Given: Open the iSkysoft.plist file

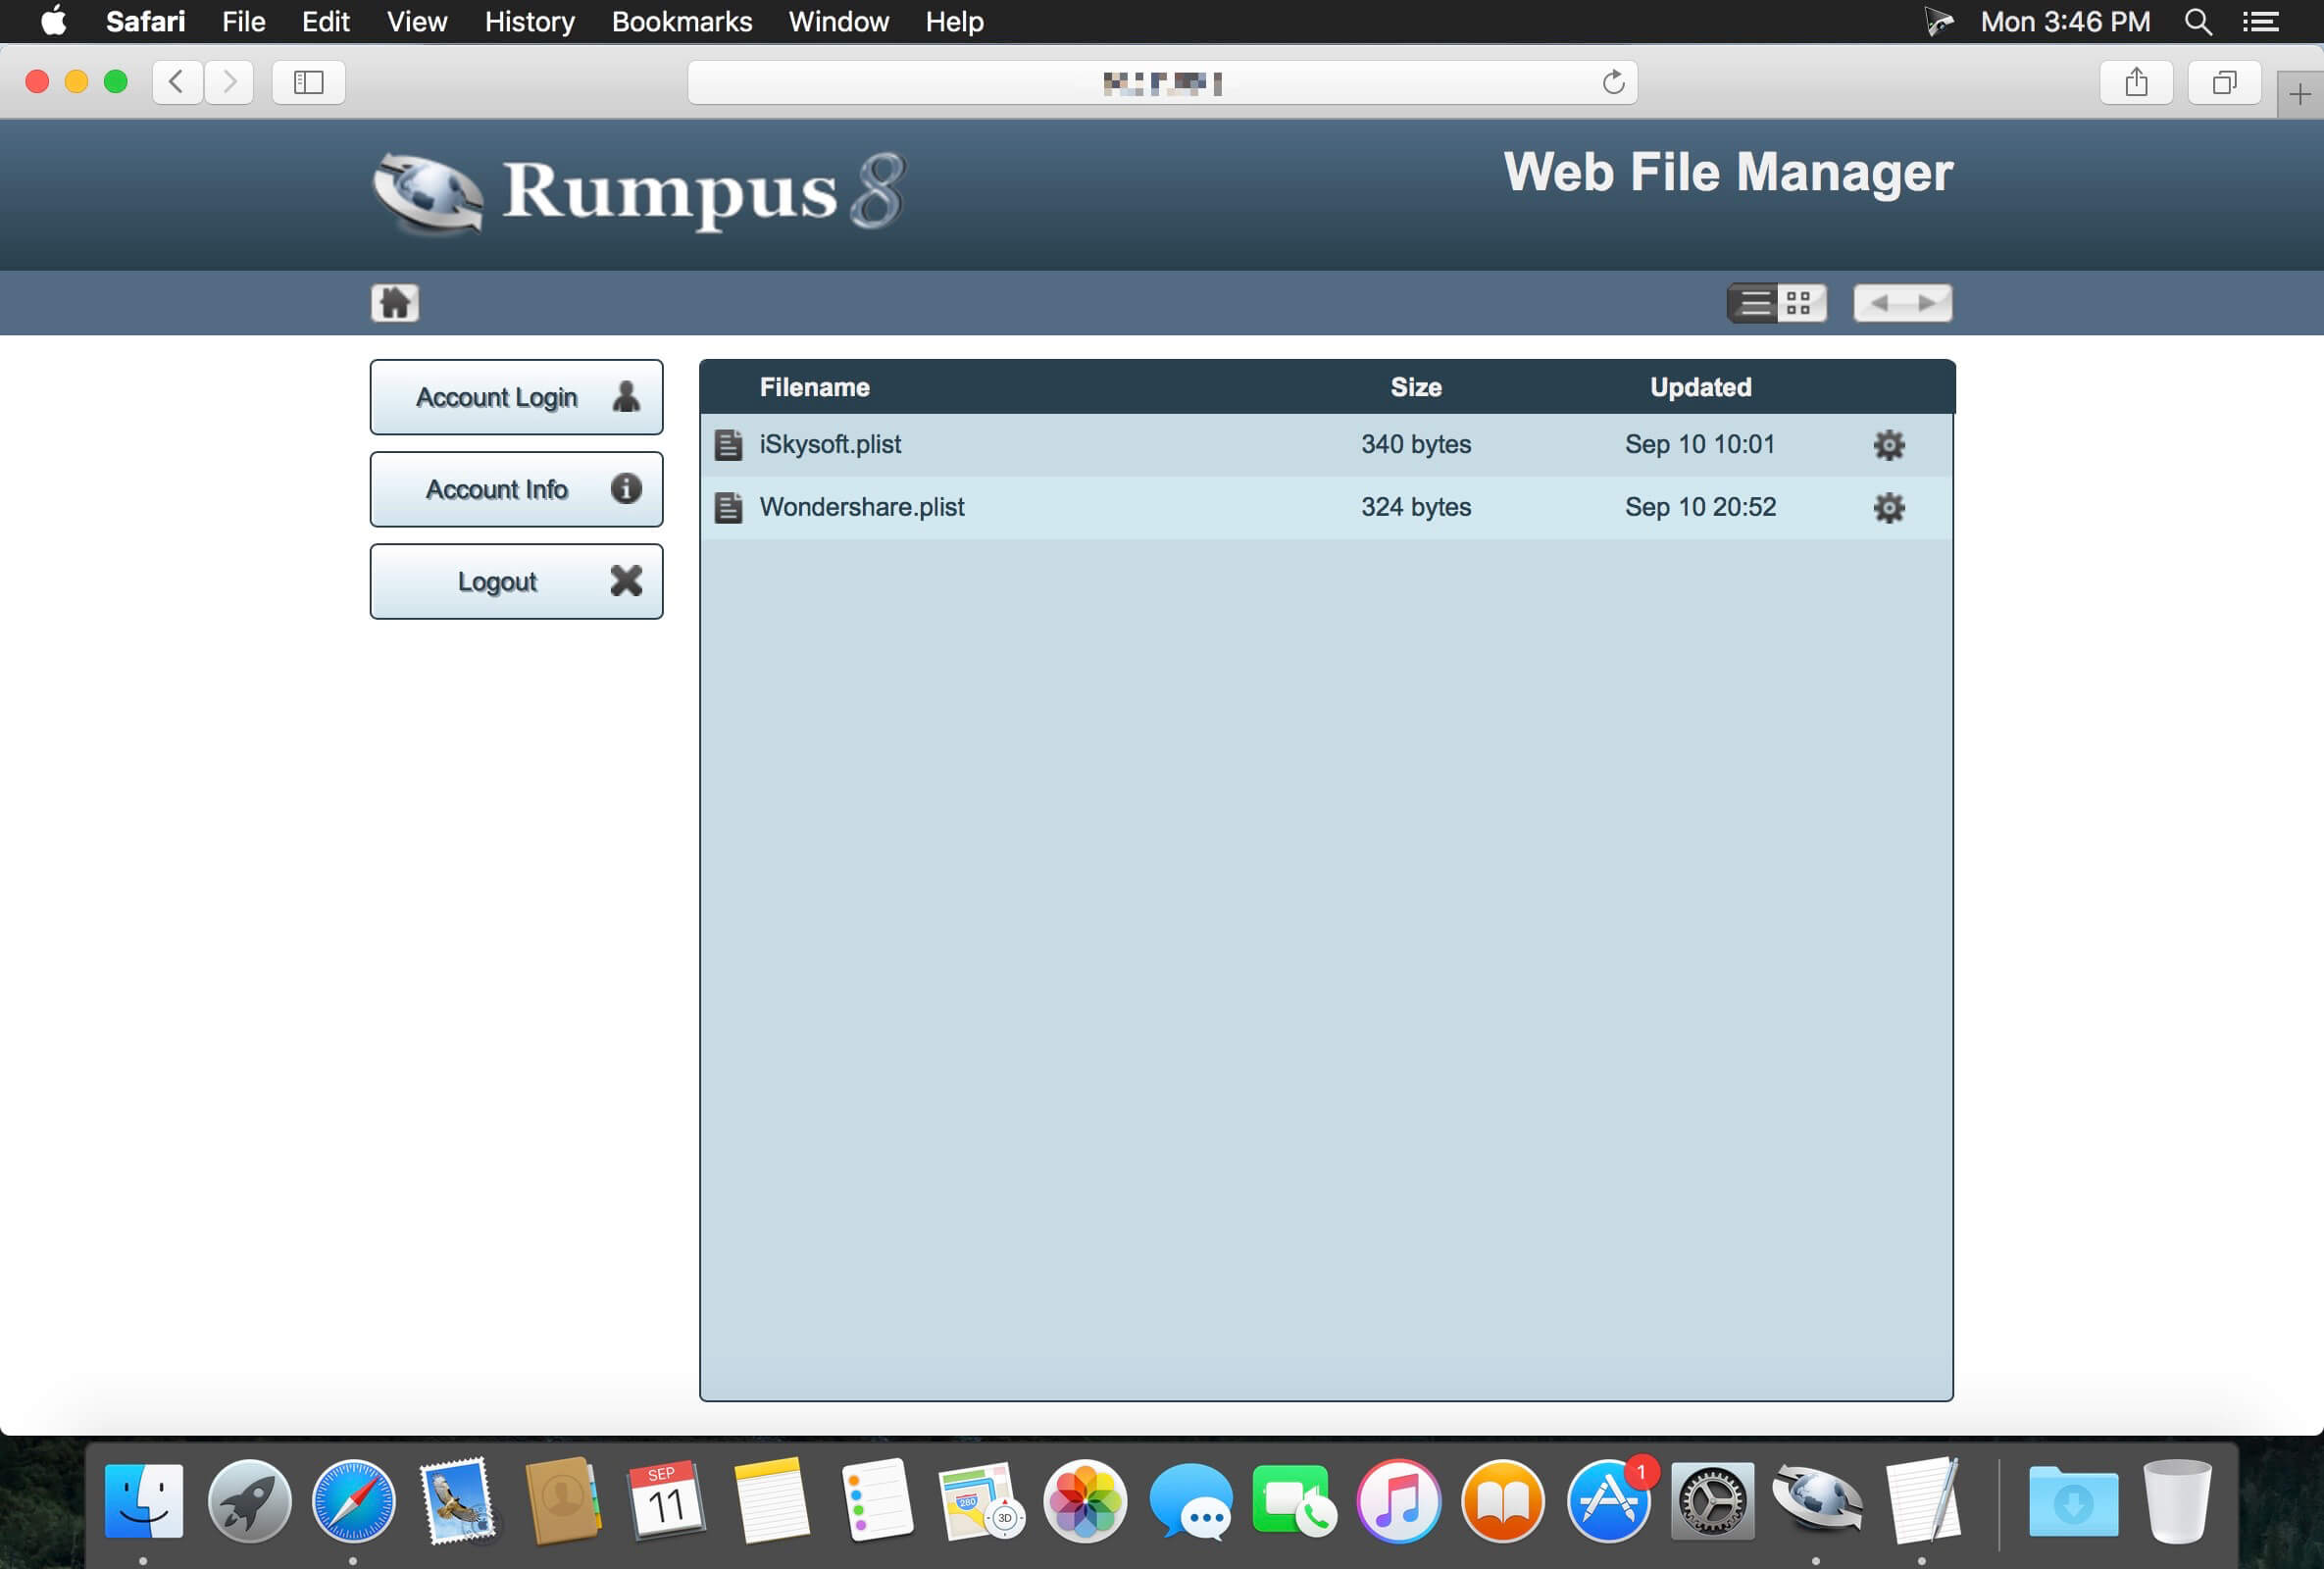Looking at the screenshot, I should click(x=830, y=444).
